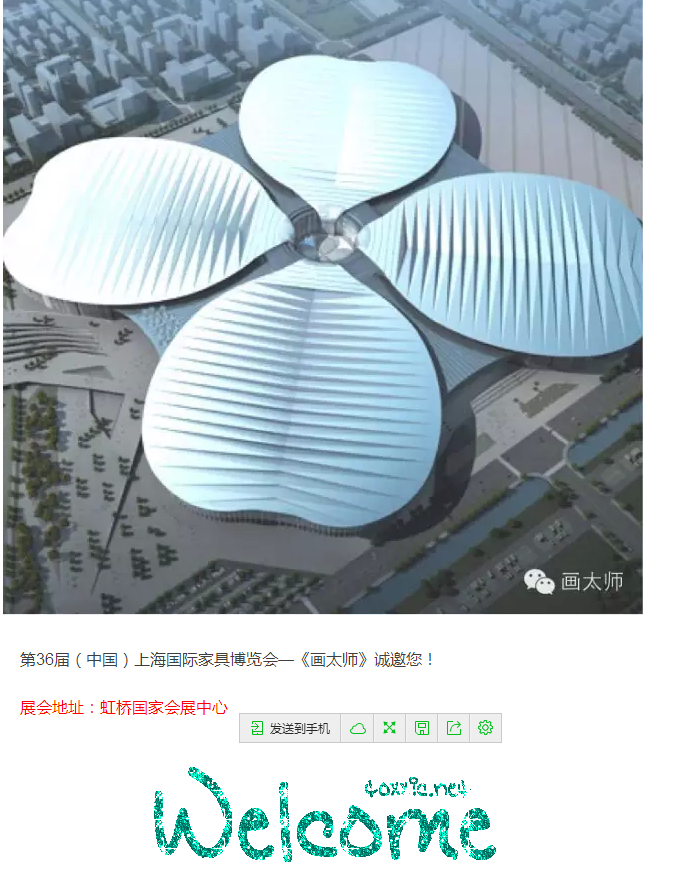Click the red 展会地址:虹桥国家会展中心 text
The width and height of the screenshot is (691, 881).
tap(124, 707)
